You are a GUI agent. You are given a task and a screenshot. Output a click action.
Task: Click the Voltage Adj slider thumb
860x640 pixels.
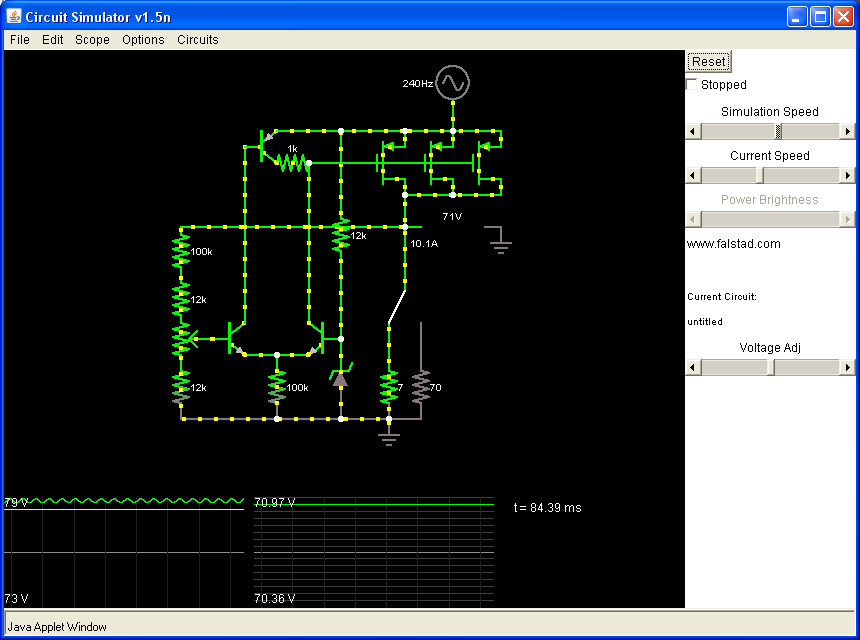771,367
